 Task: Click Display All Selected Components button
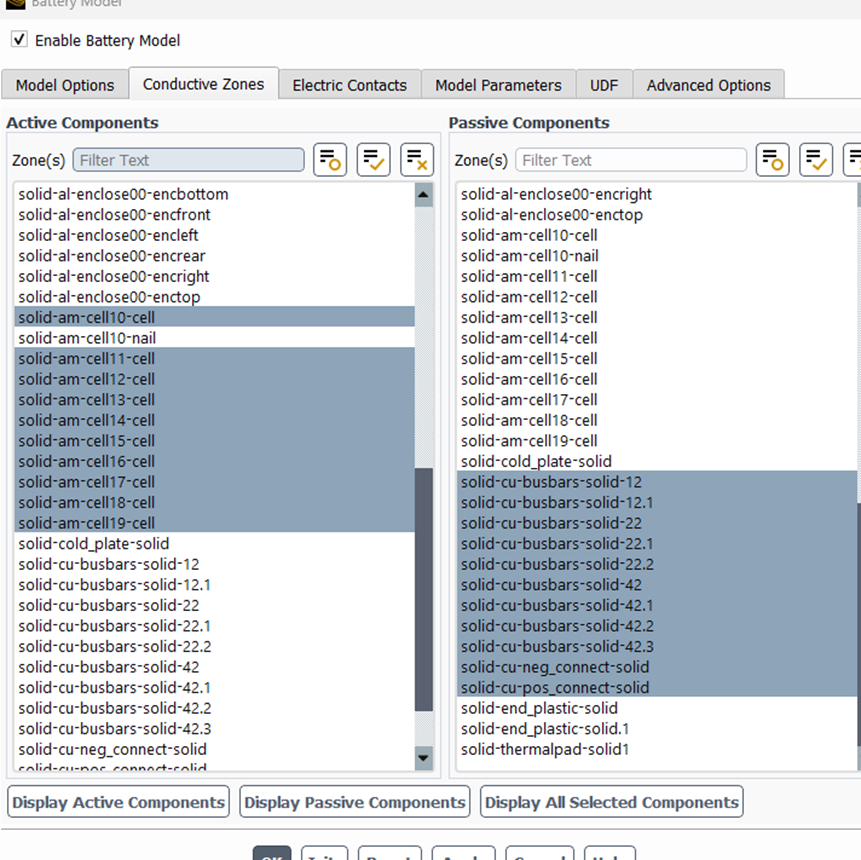[611, 802]
